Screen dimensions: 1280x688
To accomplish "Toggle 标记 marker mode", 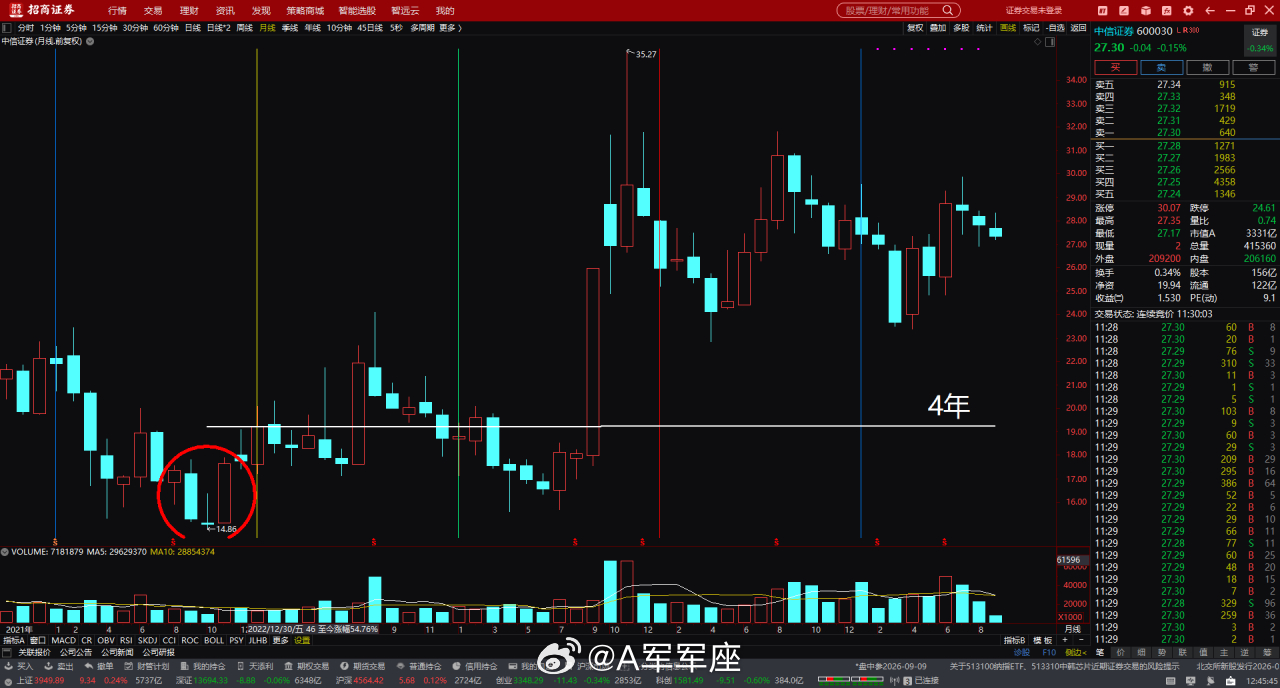I will [1031, 28].
